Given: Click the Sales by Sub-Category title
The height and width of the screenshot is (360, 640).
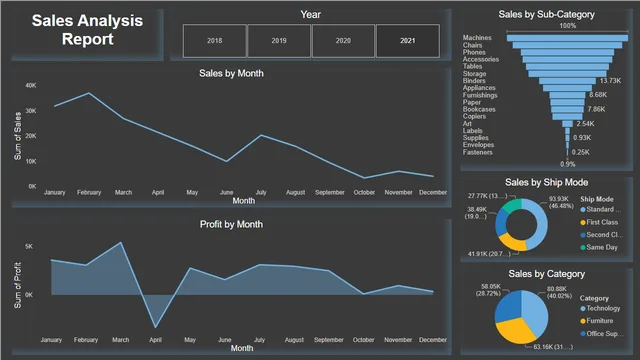Looking at the screenshot, I should [x=547, y=15].
